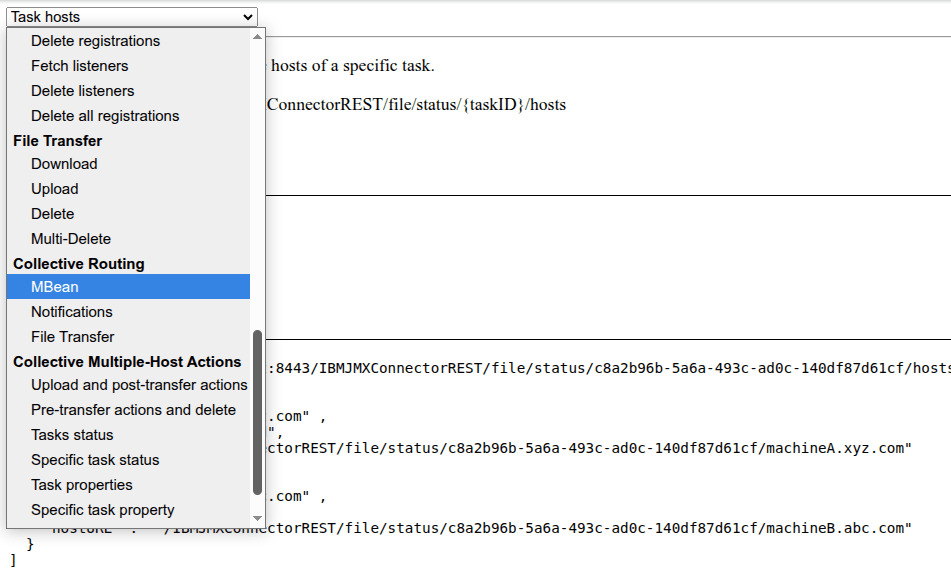Choose the Multi-Delete entry
This screenshot has height=578, width=951.
click(71, 239)
